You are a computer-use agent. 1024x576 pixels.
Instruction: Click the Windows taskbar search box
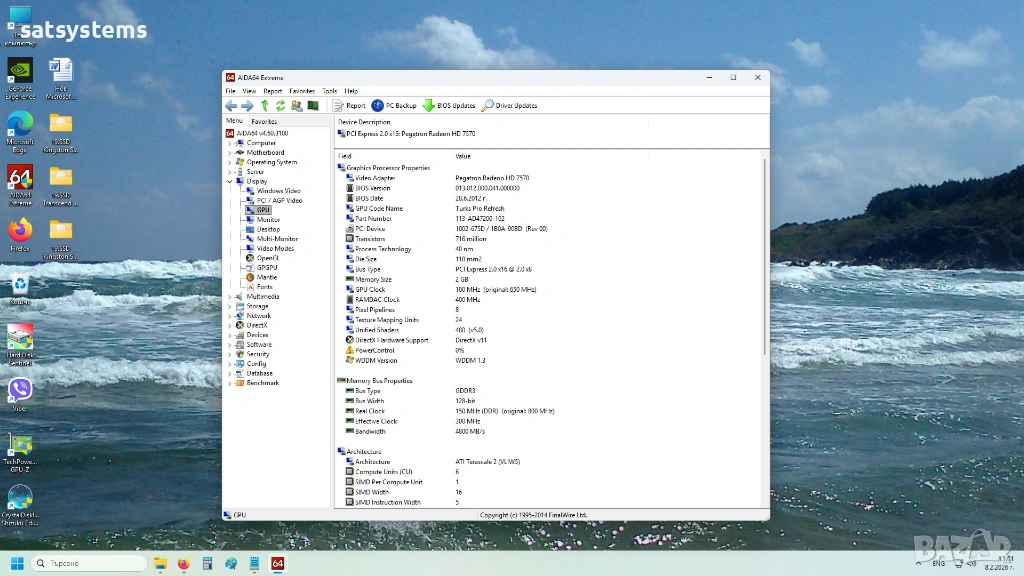pyautogui.click(x=90, y=563)
